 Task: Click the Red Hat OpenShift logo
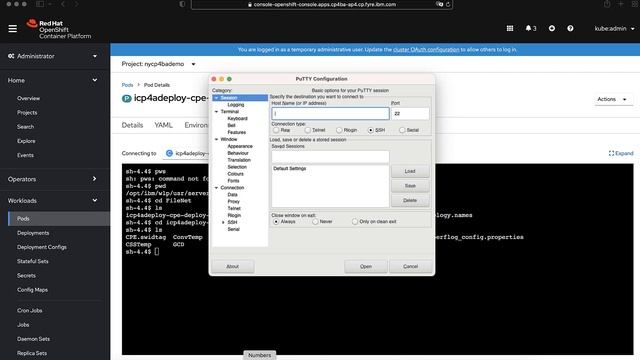point(59,29)
